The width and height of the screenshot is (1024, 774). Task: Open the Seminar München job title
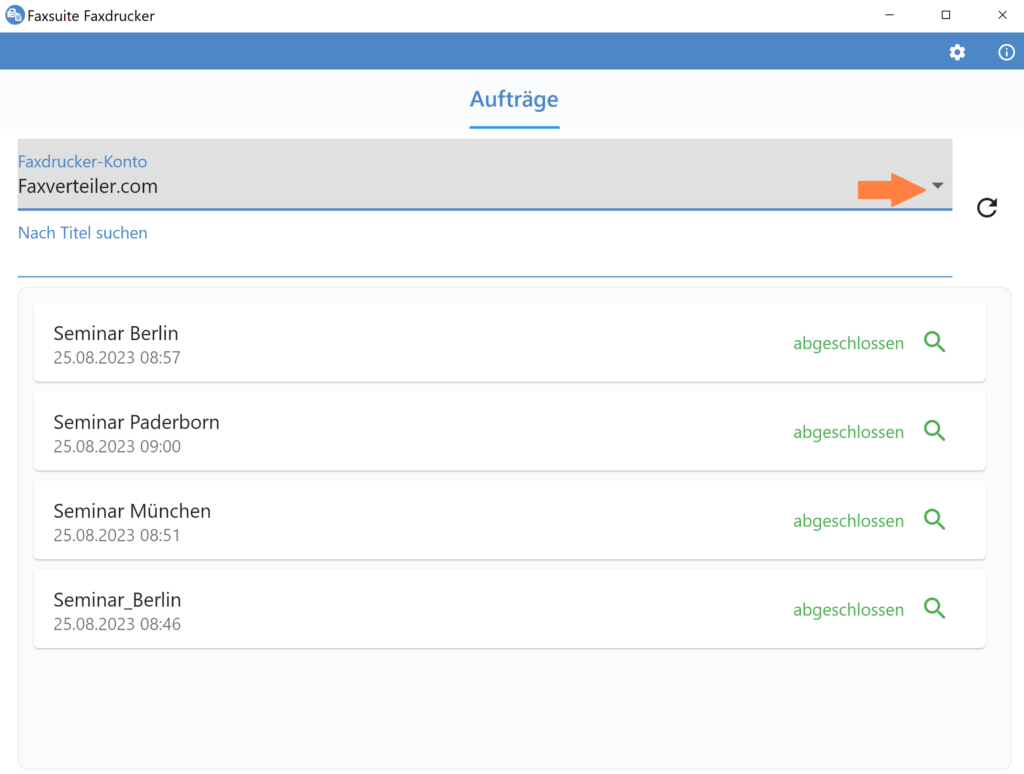[x=132, y=511]
